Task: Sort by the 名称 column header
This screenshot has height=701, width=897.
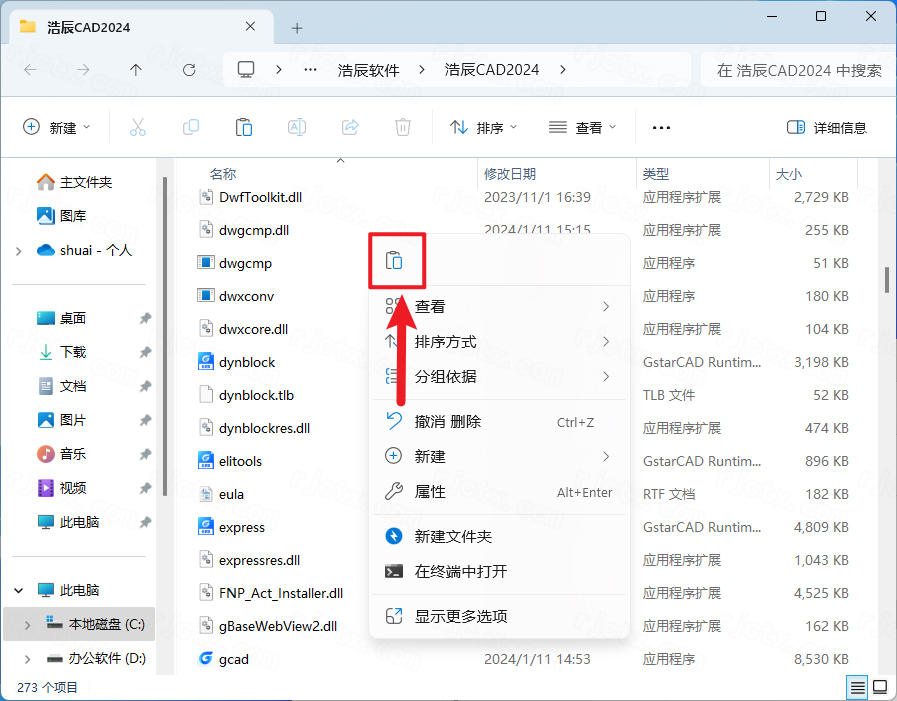Action: [223, 174]
